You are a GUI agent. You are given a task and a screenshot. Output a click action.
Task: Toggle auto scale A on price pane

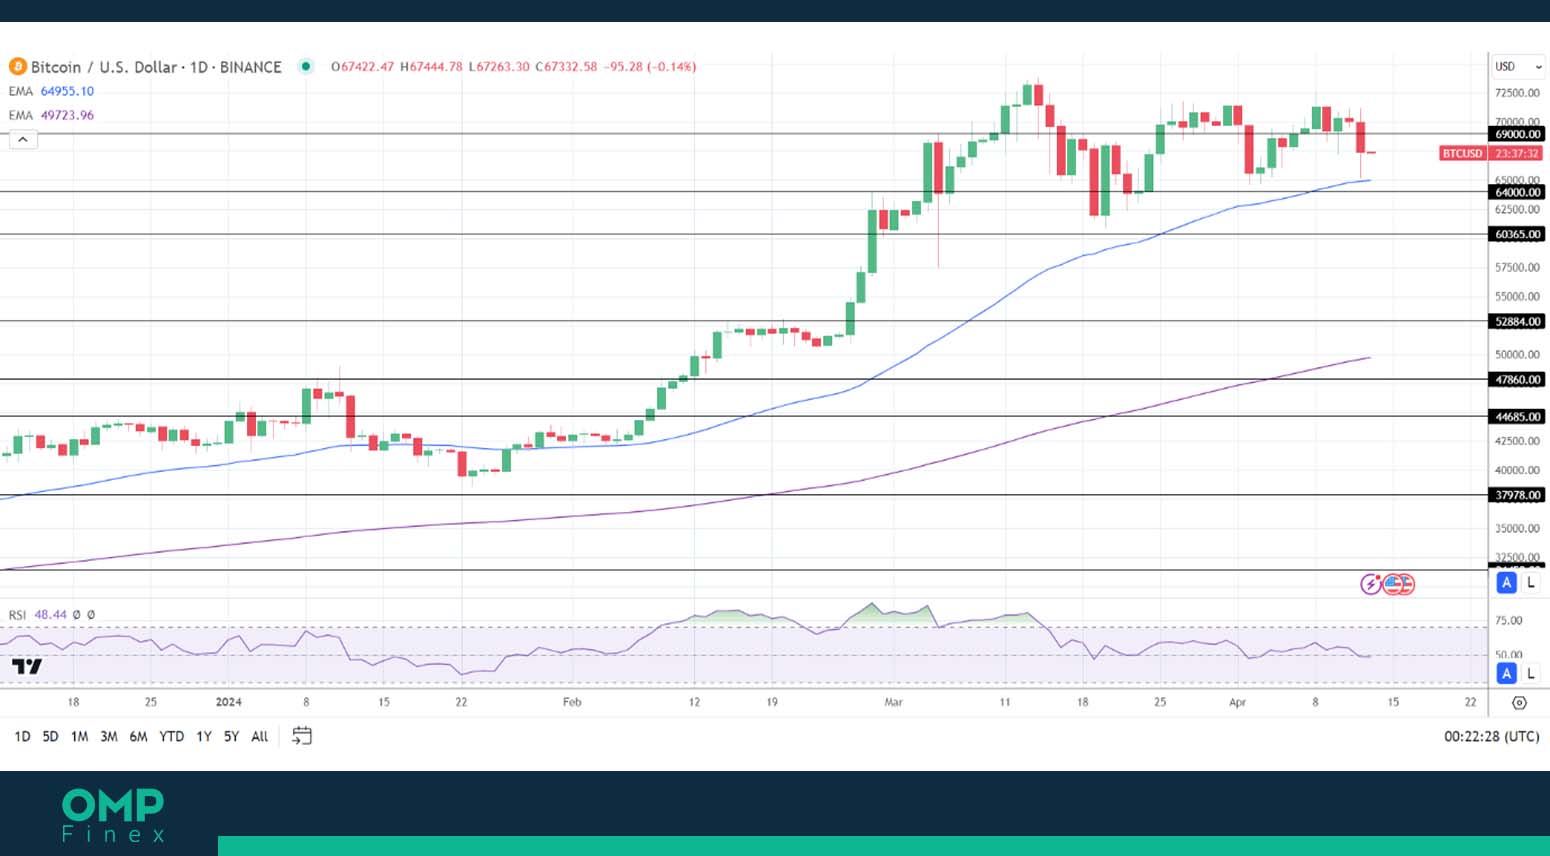click(1506, 583)
